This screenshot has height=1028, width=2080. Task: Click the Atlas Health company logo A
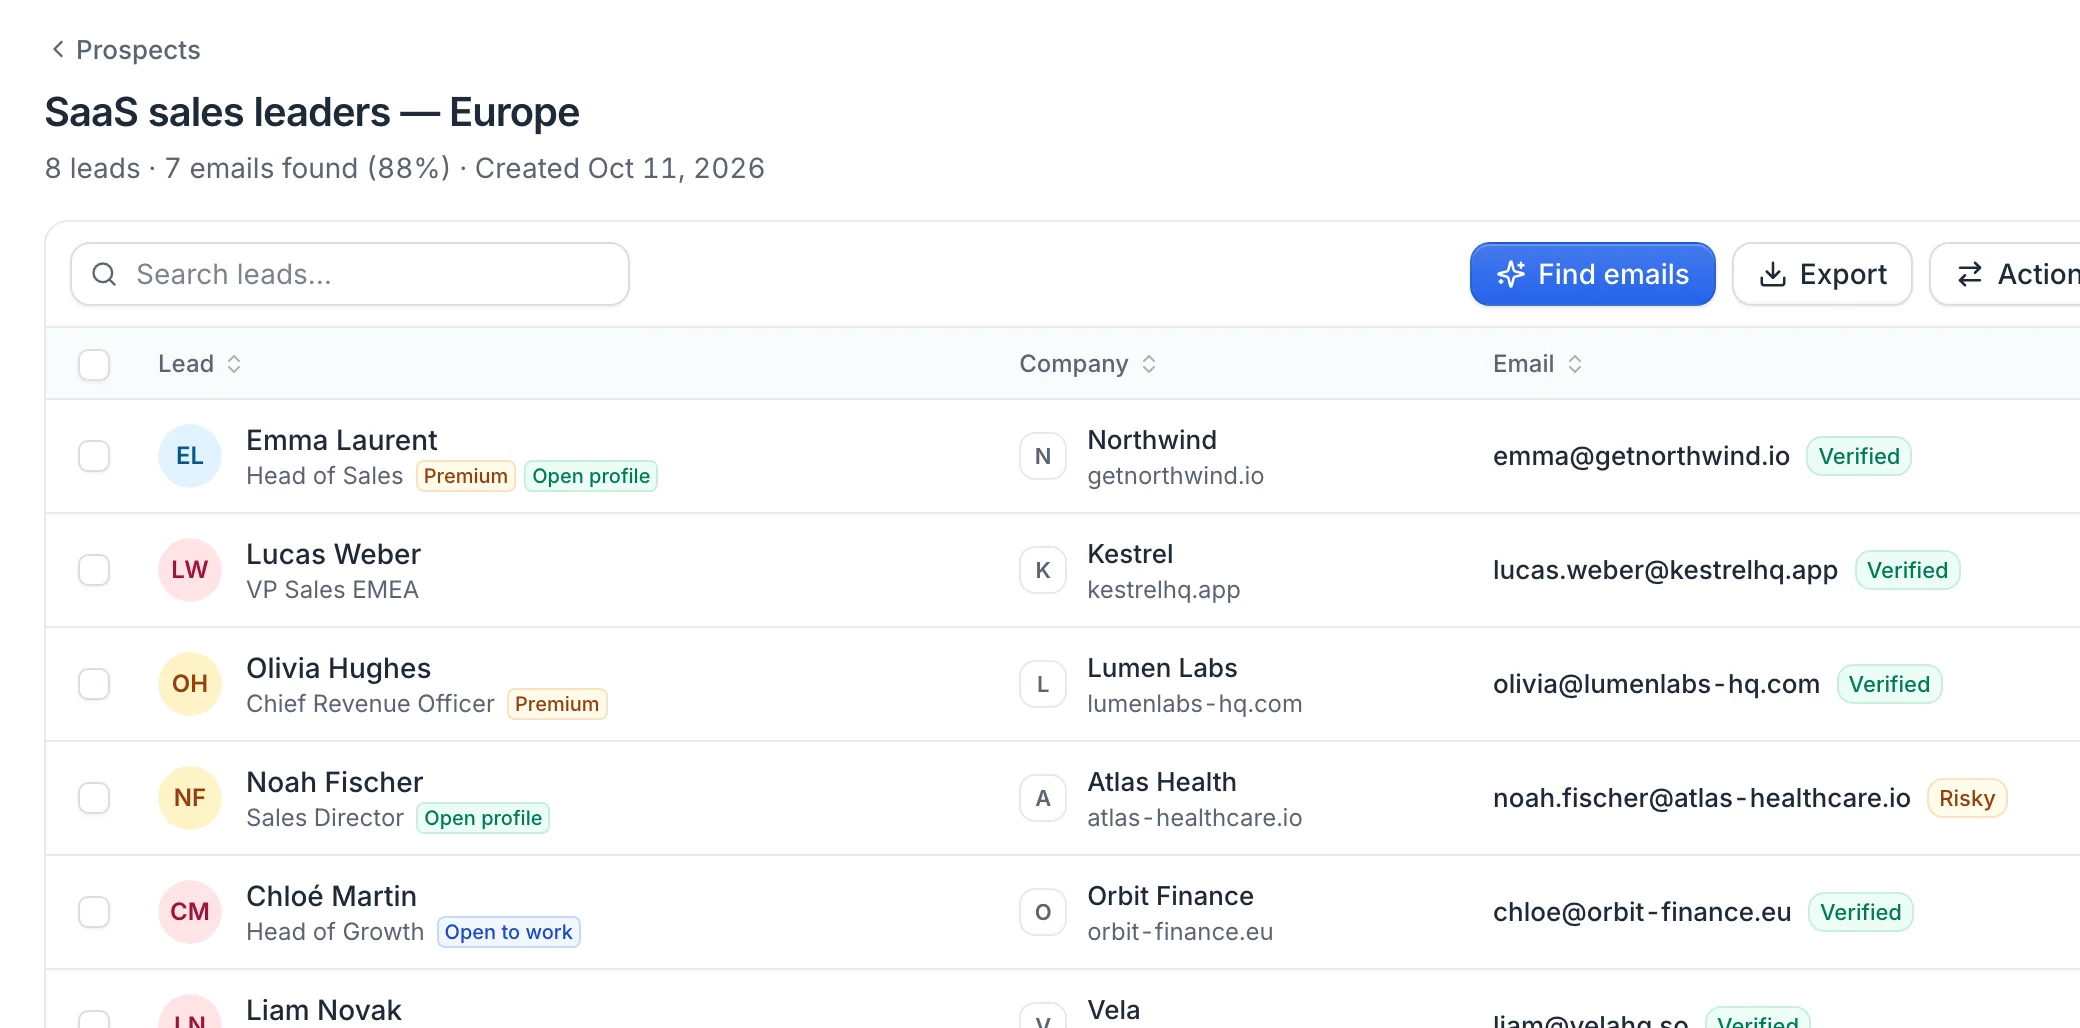pyautogui.click(x=1043, y=798)
